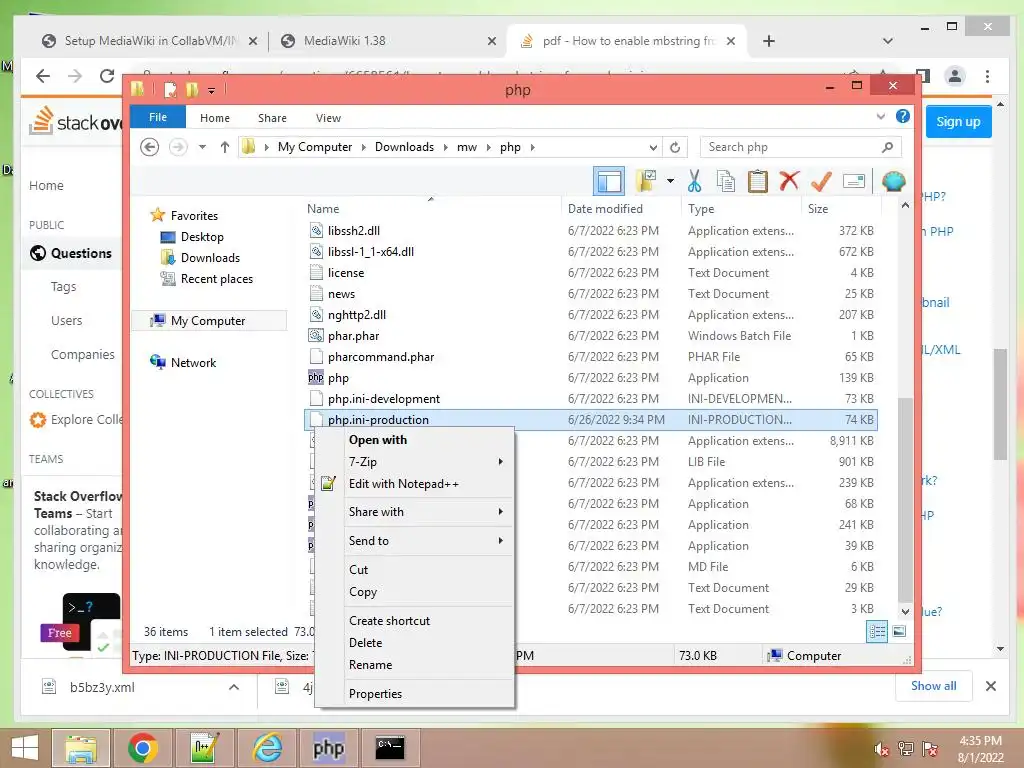Go up one folder level arrow
The width and height of the screenshot is (1024, 768).
(x=225, y=147)
